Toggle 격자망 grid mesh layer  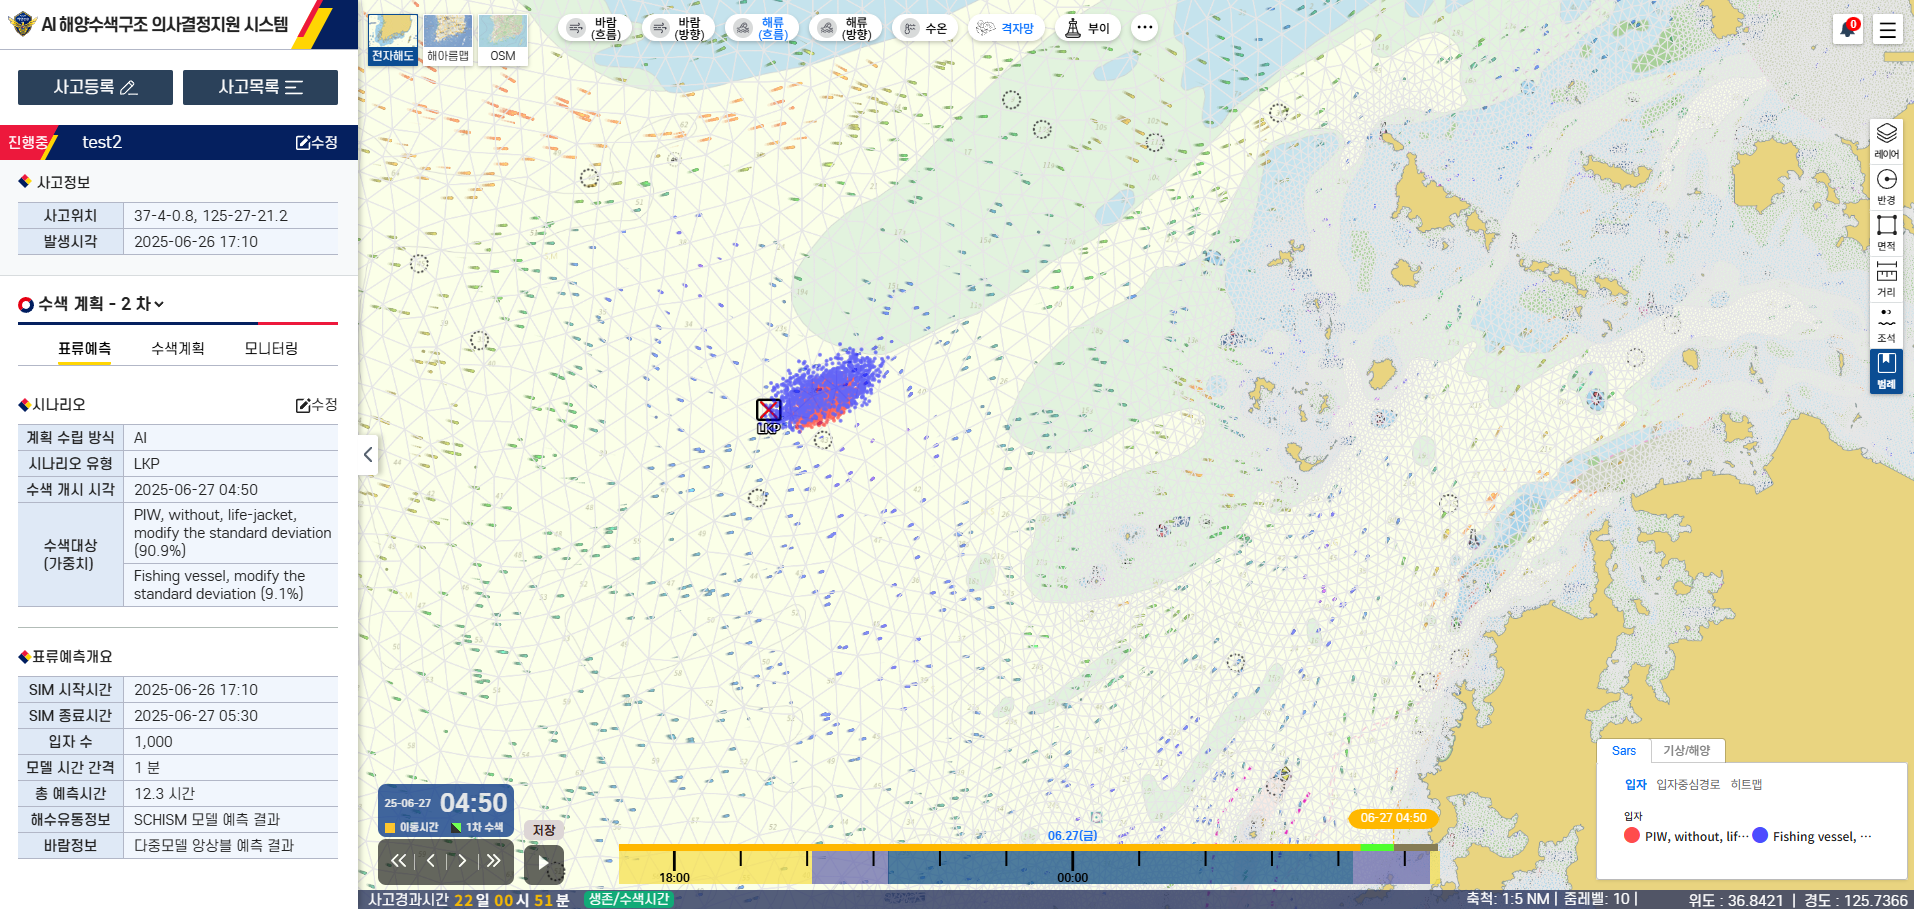pos(1006,28)
